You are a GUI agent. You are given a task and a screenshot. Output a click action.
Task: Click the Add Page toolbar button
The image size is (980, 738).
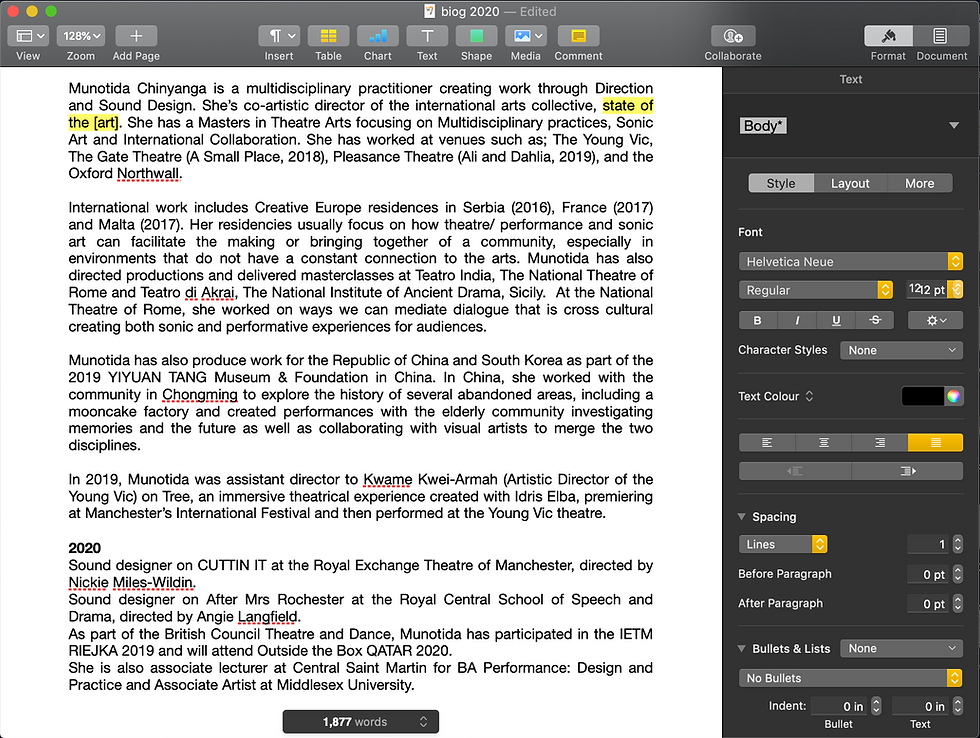tap(136, 36)
